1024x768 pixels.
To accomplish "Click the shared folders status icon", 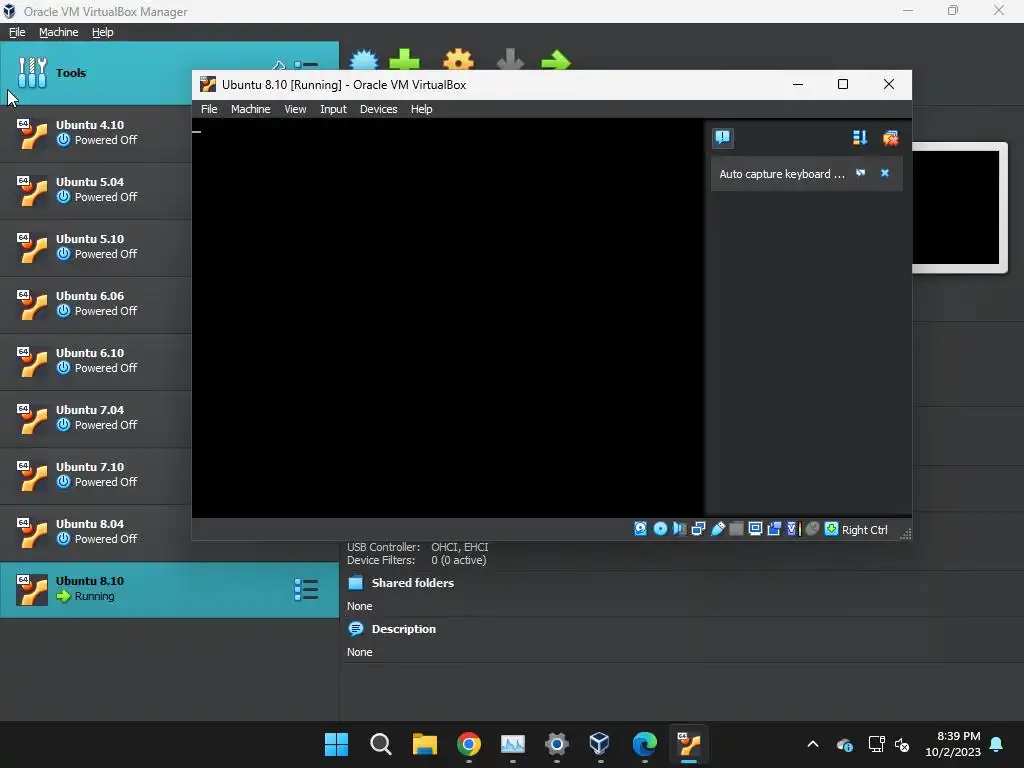I will [736, 529].
